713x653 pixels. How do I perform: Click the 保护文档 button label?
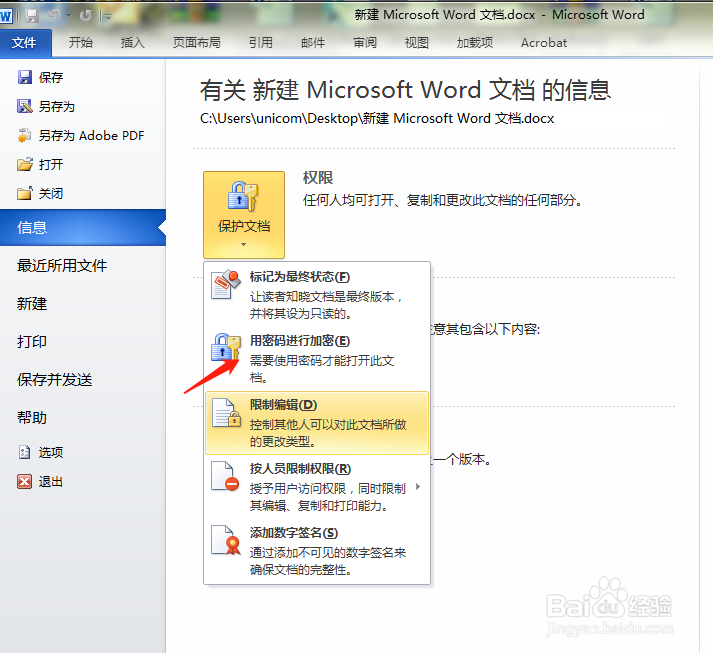tap(244, 226)
